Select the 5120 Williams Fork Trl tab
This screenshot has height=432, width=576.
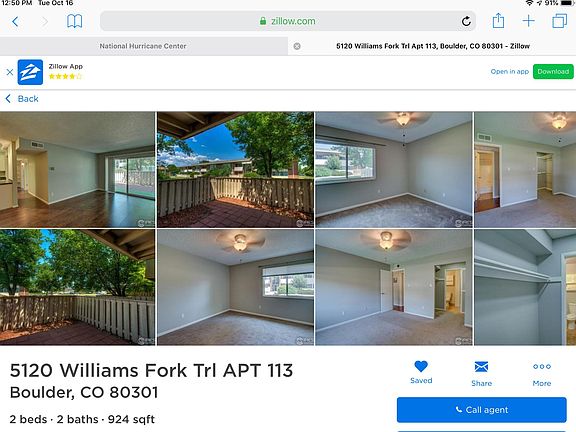click(433, 46)
